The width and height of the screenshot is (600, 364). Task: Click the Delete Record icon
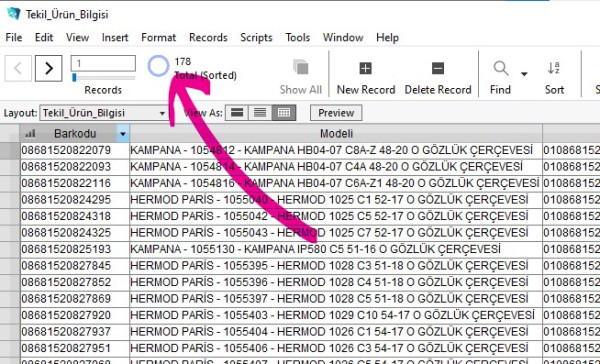pos(438,68)
